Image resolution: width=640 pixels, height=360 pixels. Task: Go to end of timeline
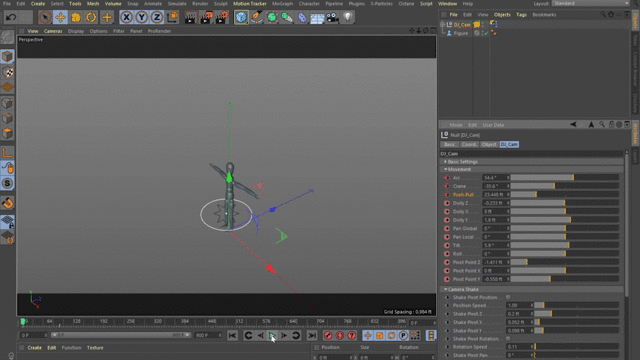coord(312,336)
